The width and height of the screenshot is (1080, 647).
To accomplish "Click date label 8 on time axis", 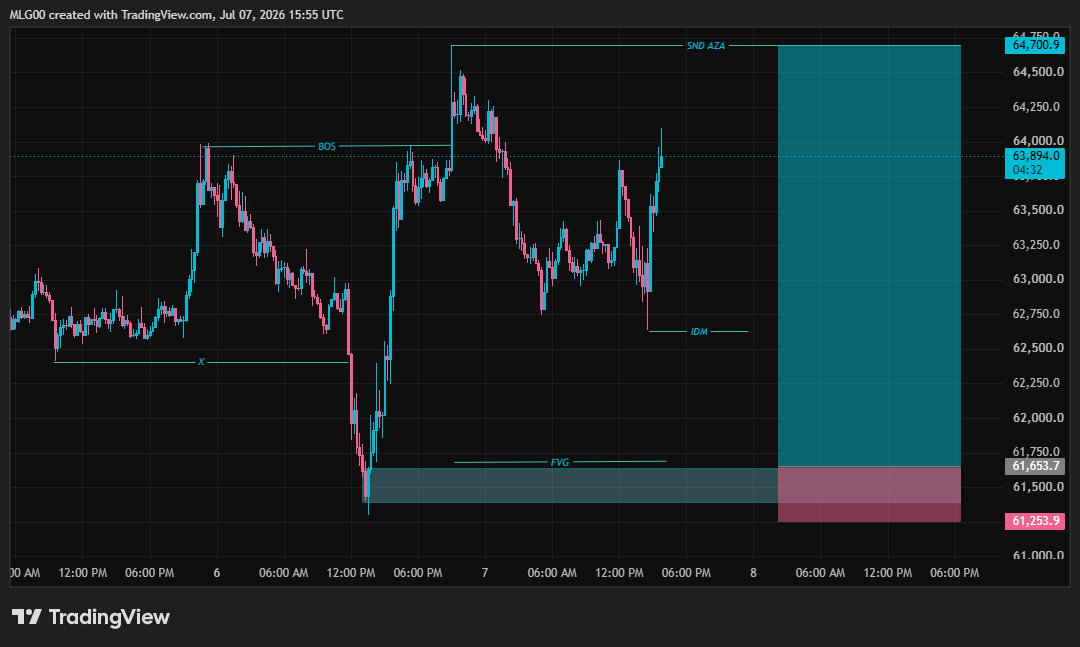I will [x=754, y=573].
